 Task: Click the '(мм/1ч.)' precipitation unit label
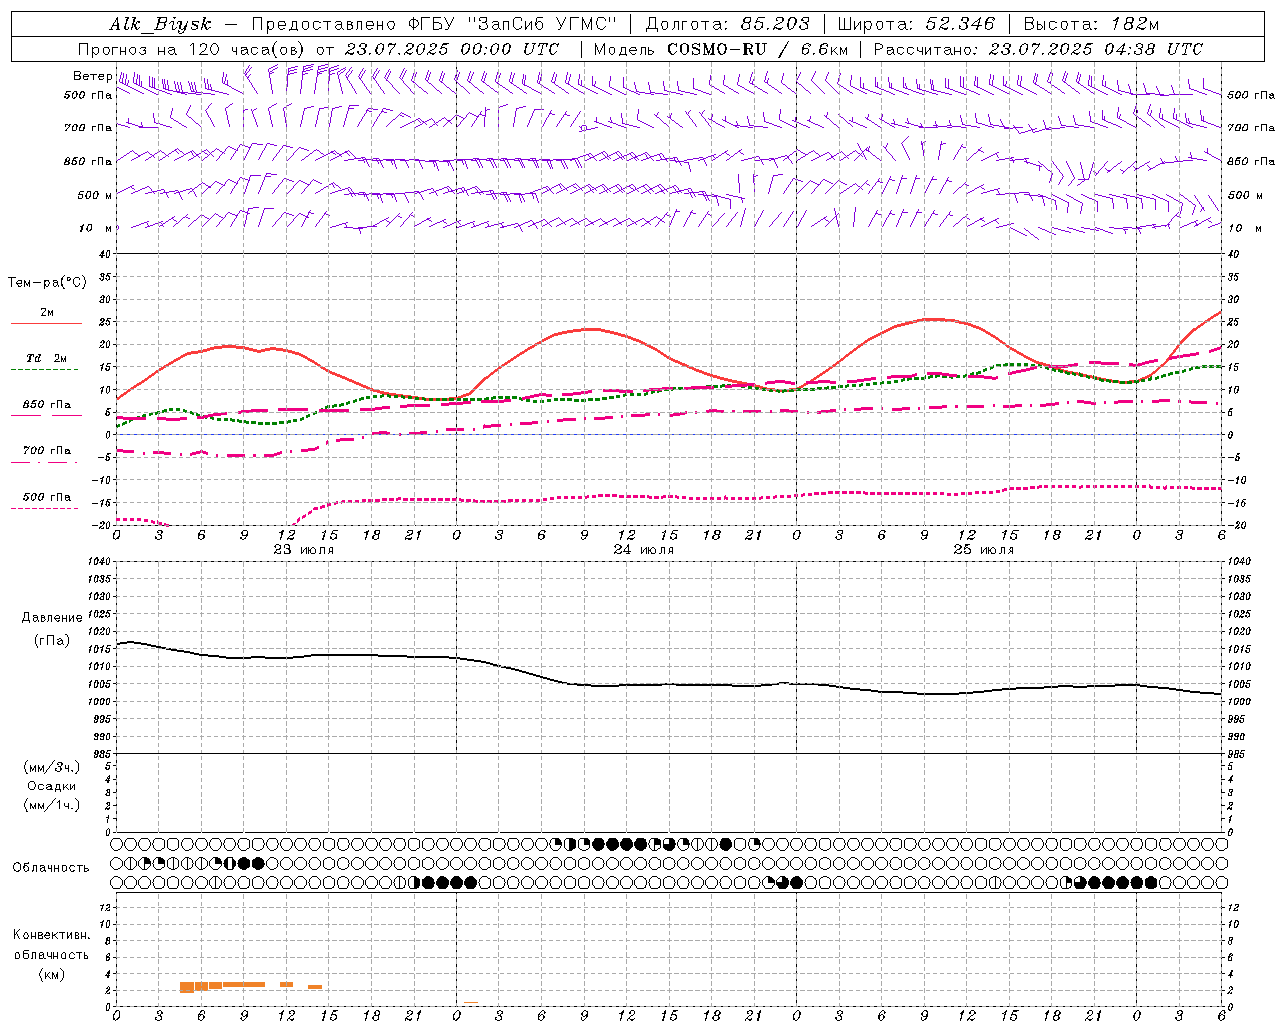click(51, 805)
